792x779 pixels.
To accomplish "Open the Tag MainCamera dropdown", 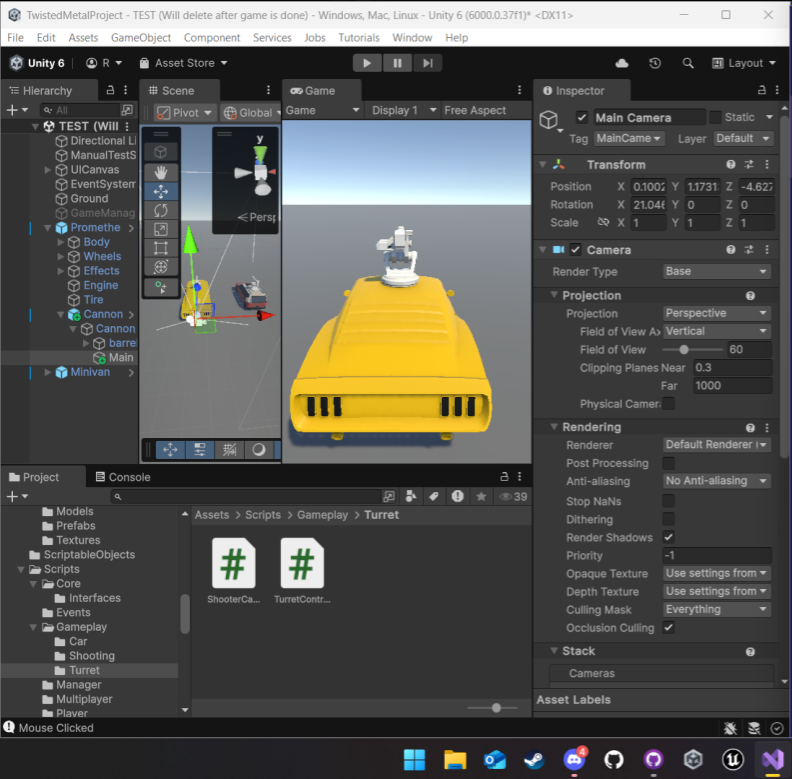I will click(x=628, y=138).
